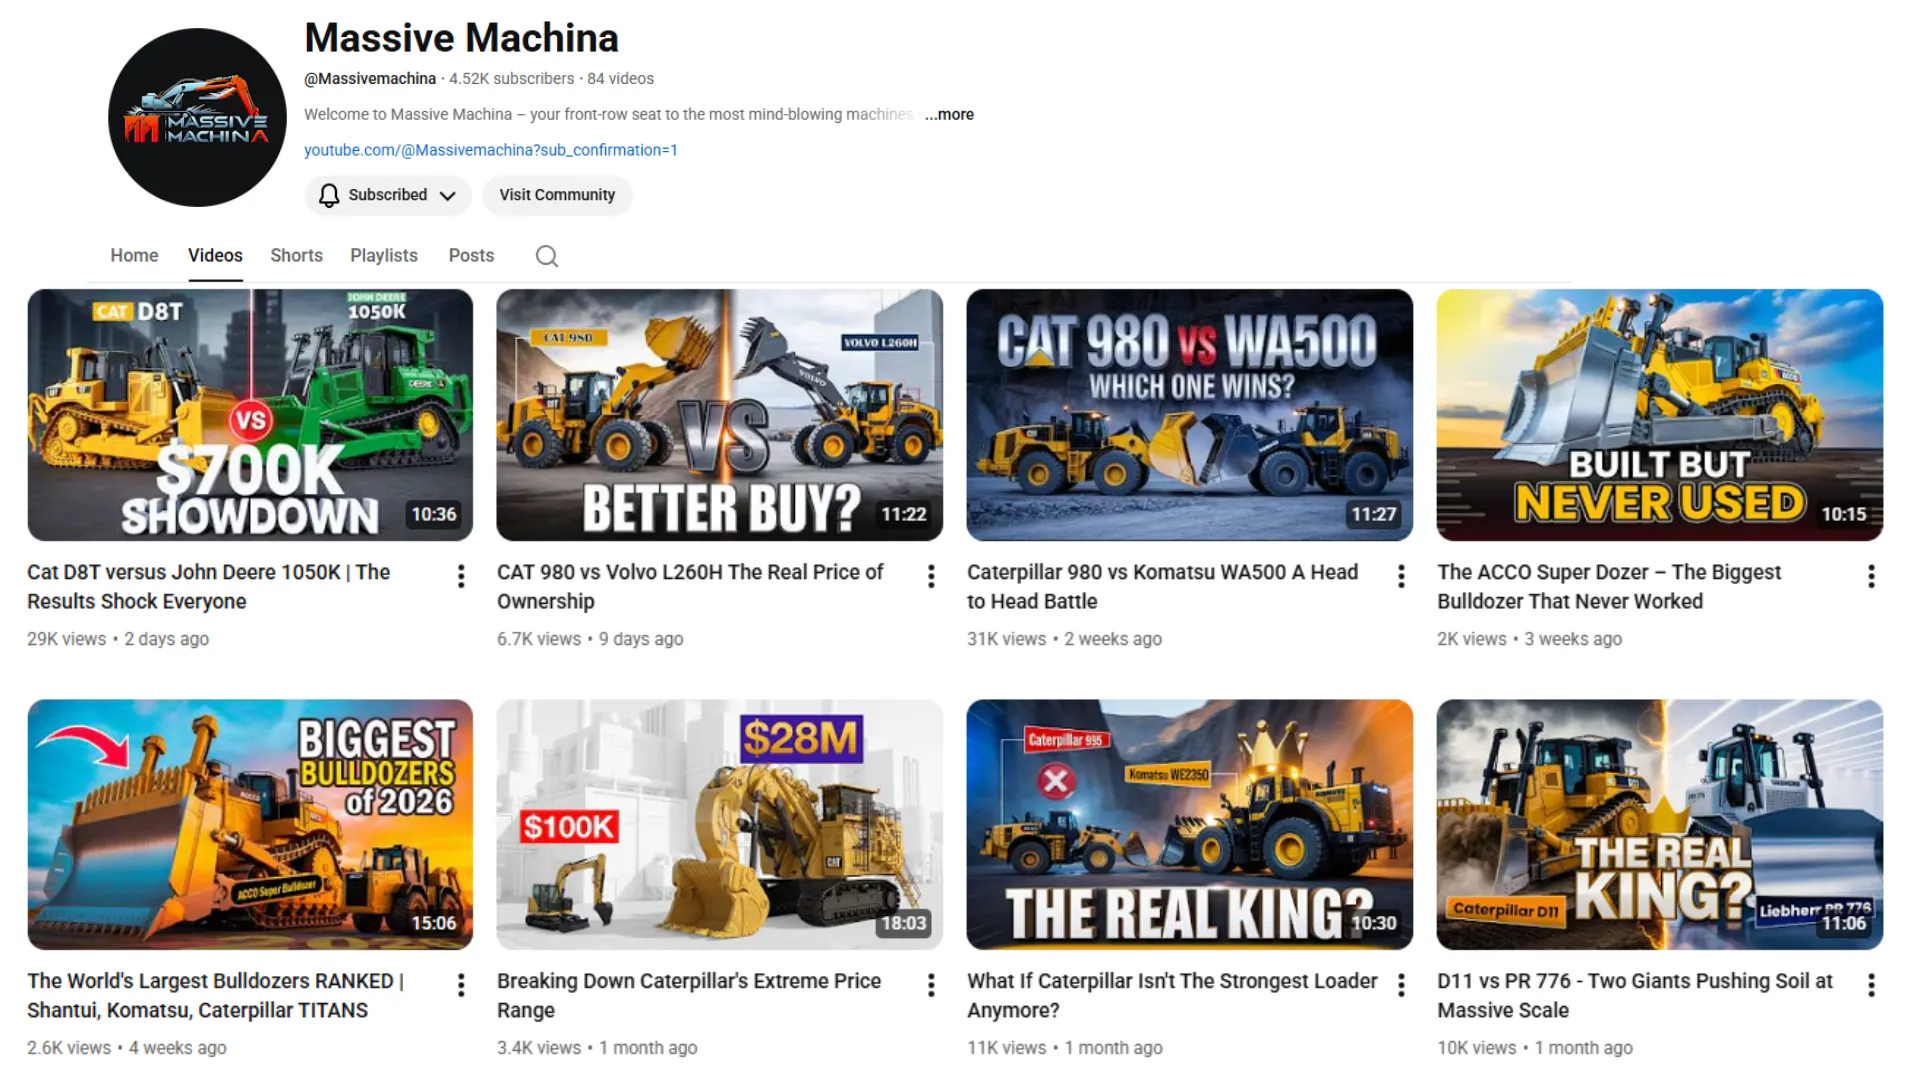Click the 29K views • 2 days ago text
The height and width of the screenshot is (1080, 1920).
tap(118, 639)
